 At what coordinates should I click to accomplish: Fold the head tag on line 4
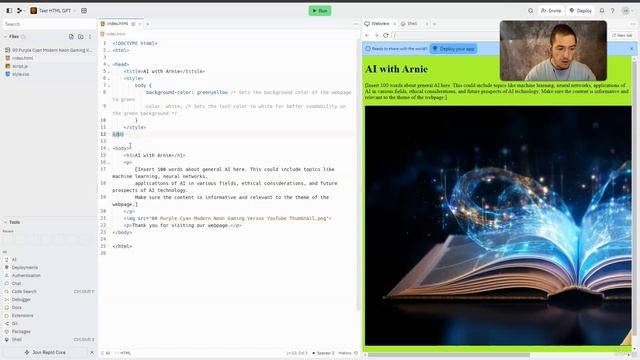click(109, 64)
